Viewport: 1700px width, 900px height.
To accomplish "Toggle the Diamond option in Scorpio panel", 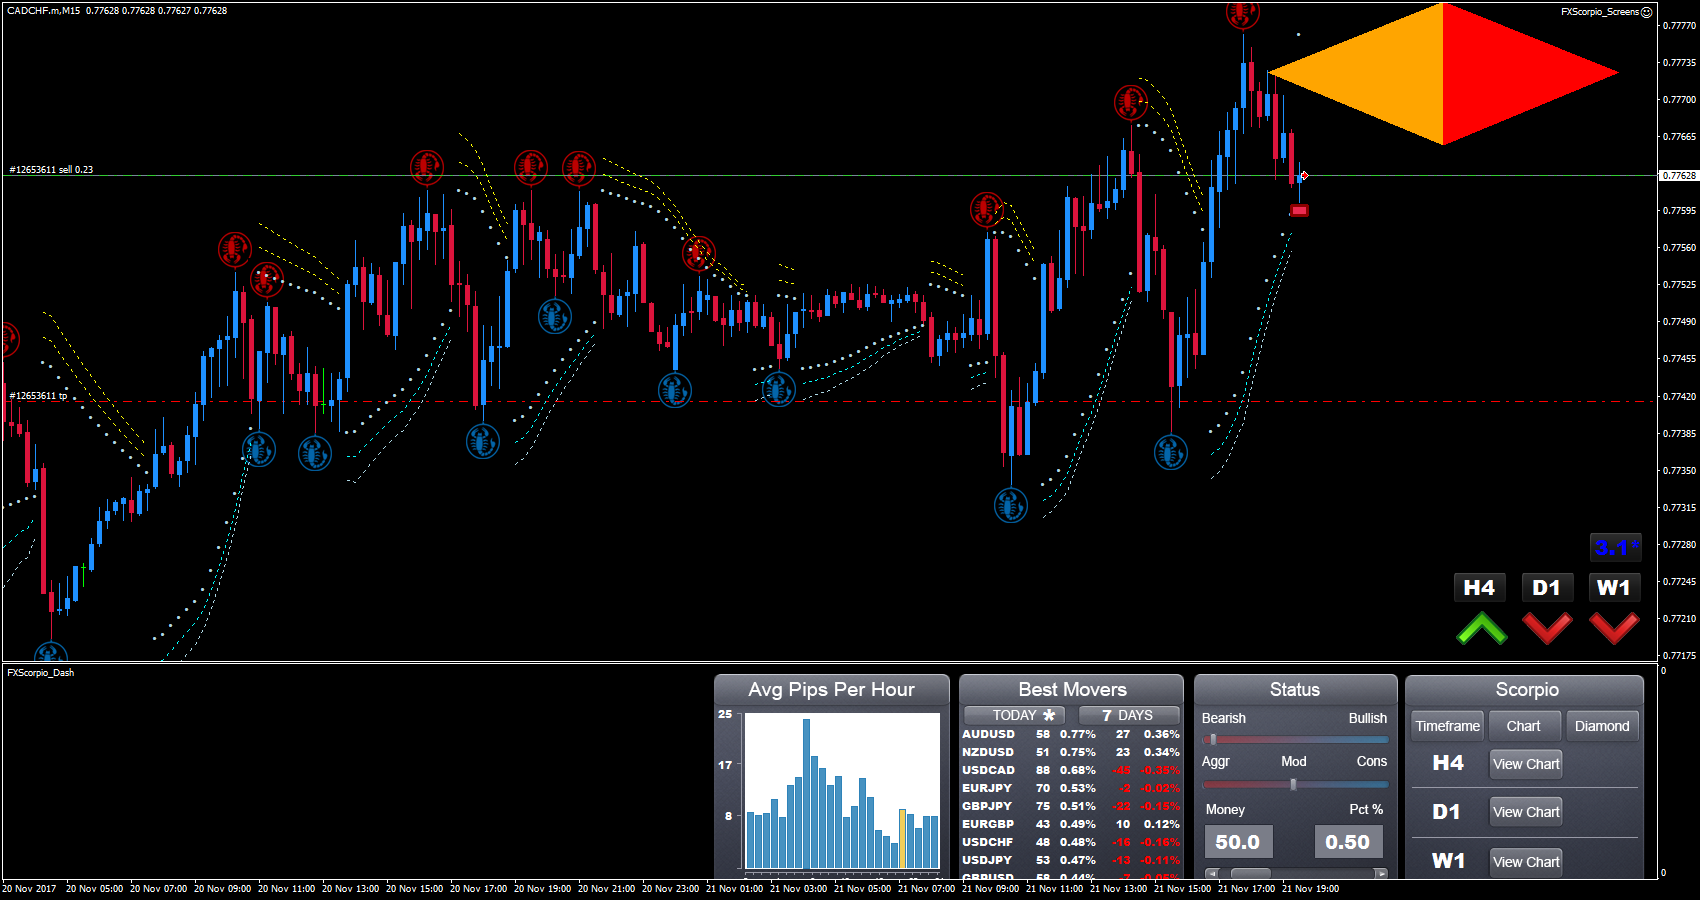I will pyautogui.click(x=1601, y=726).
